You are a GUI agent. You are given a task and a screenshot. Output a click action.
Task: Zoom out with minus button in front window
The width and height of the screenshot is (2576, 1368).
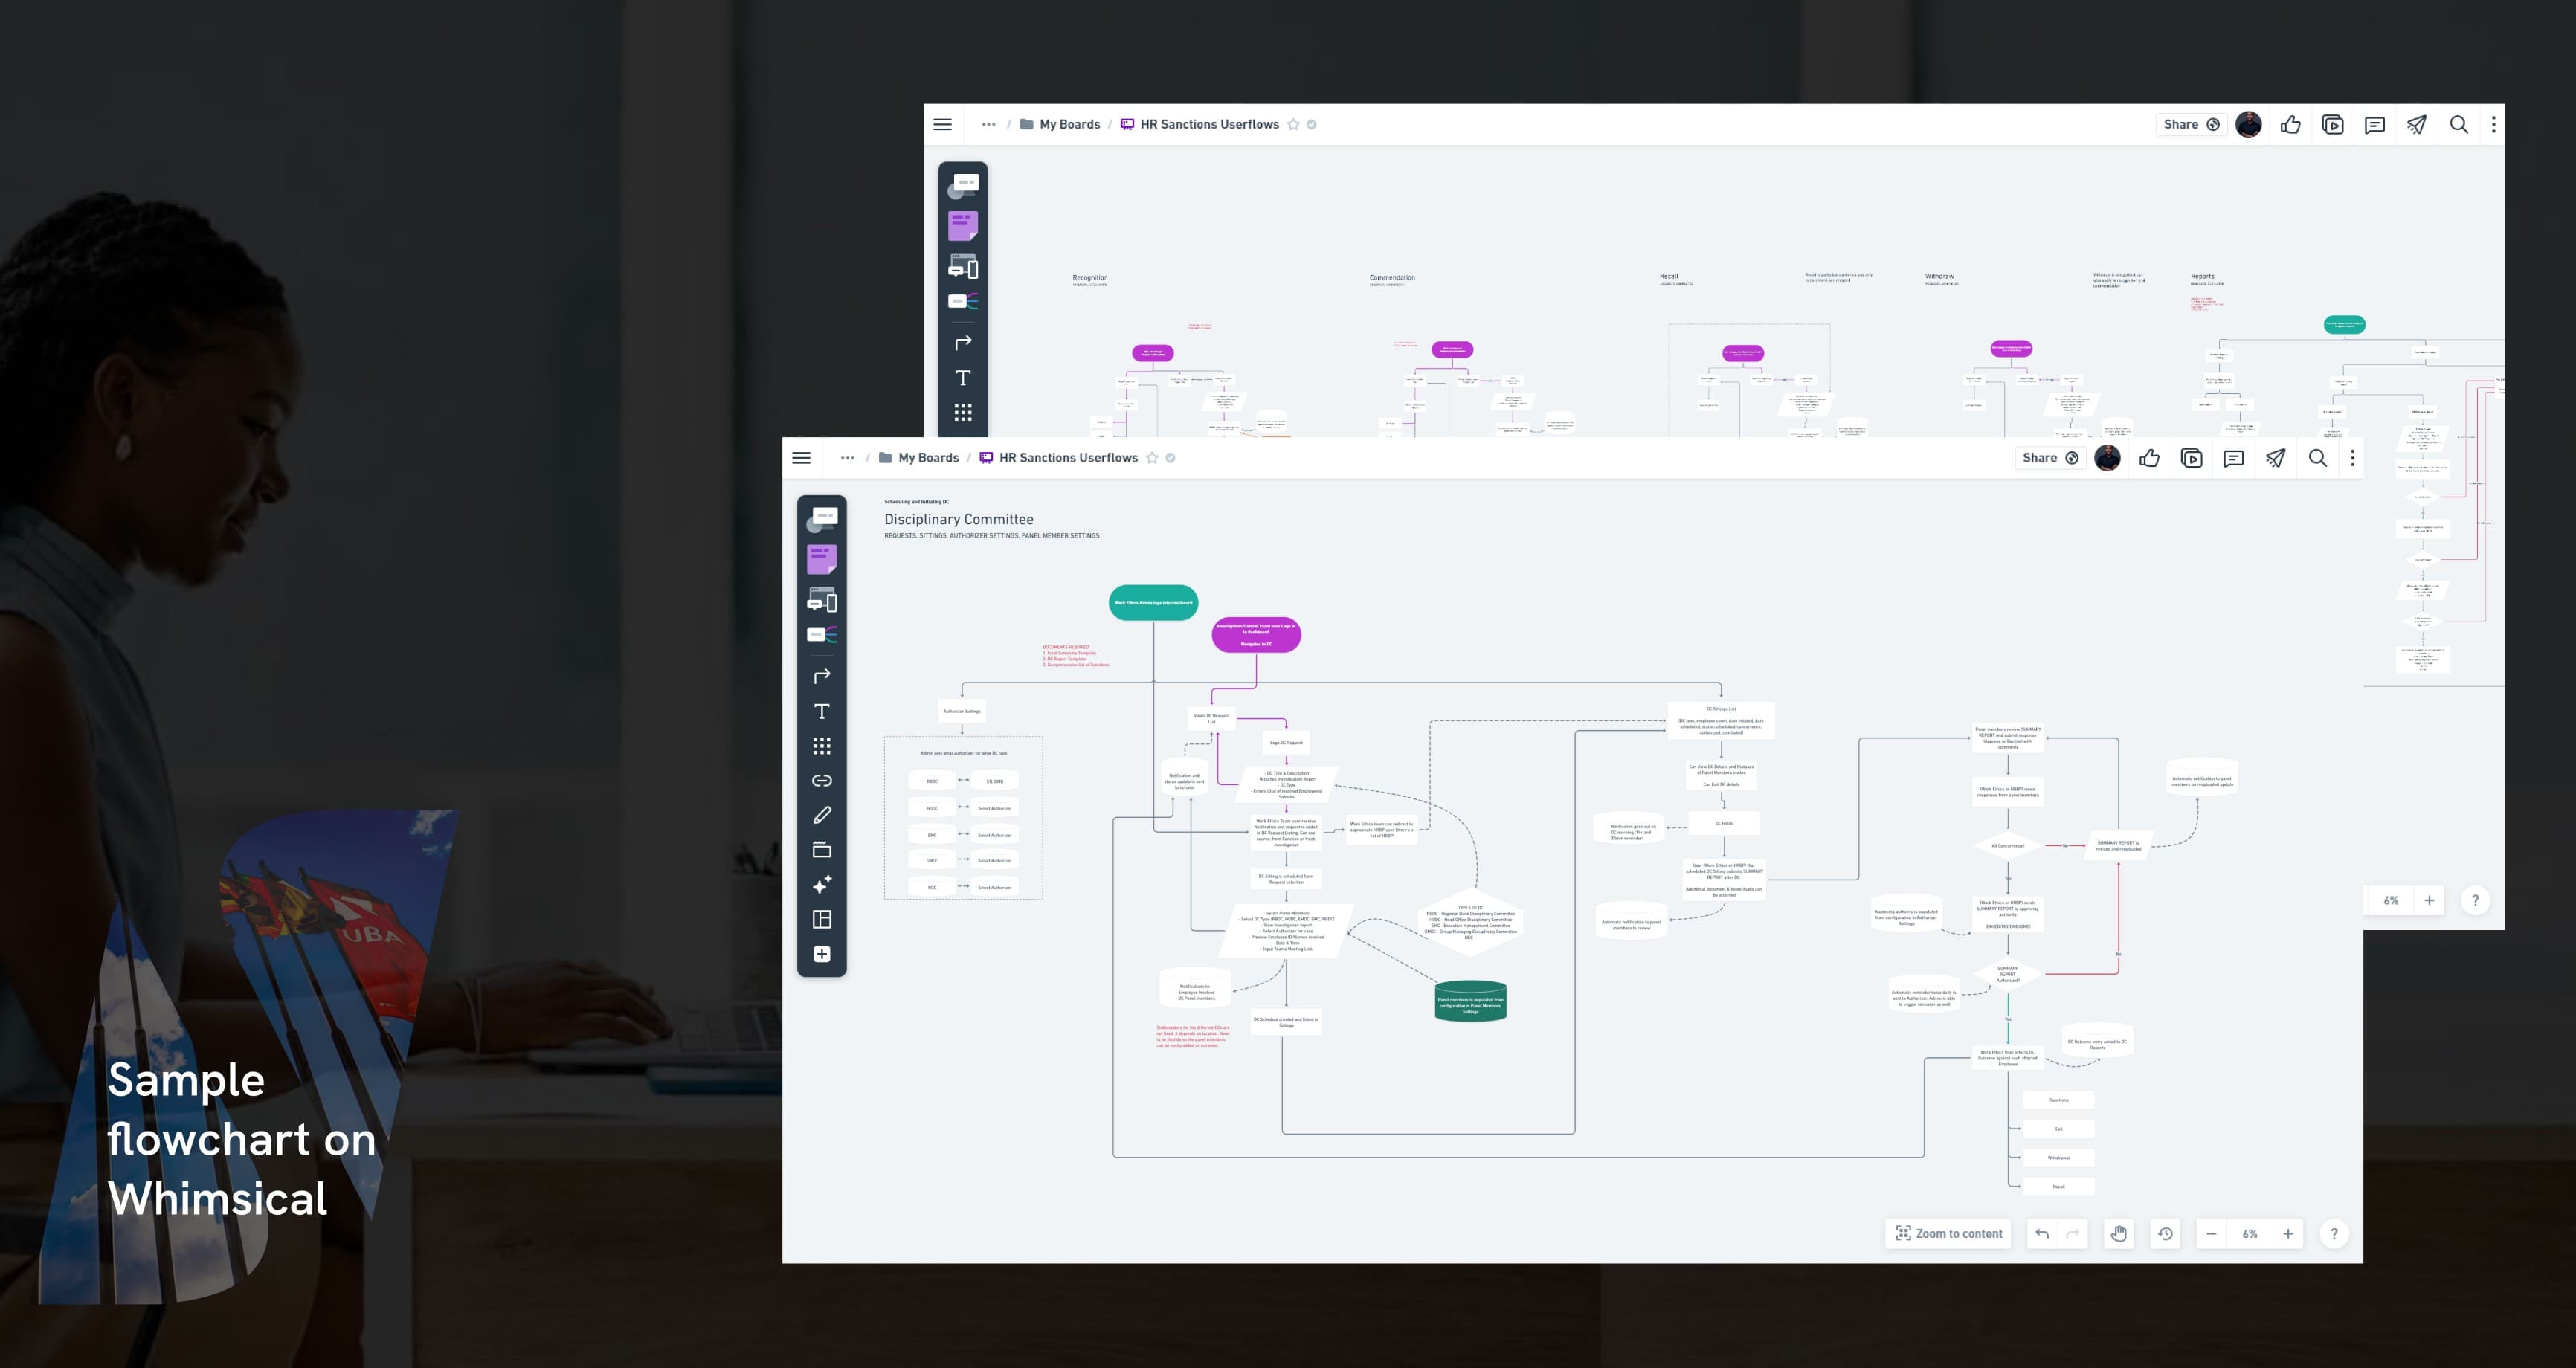[x=2211, y=1234]
